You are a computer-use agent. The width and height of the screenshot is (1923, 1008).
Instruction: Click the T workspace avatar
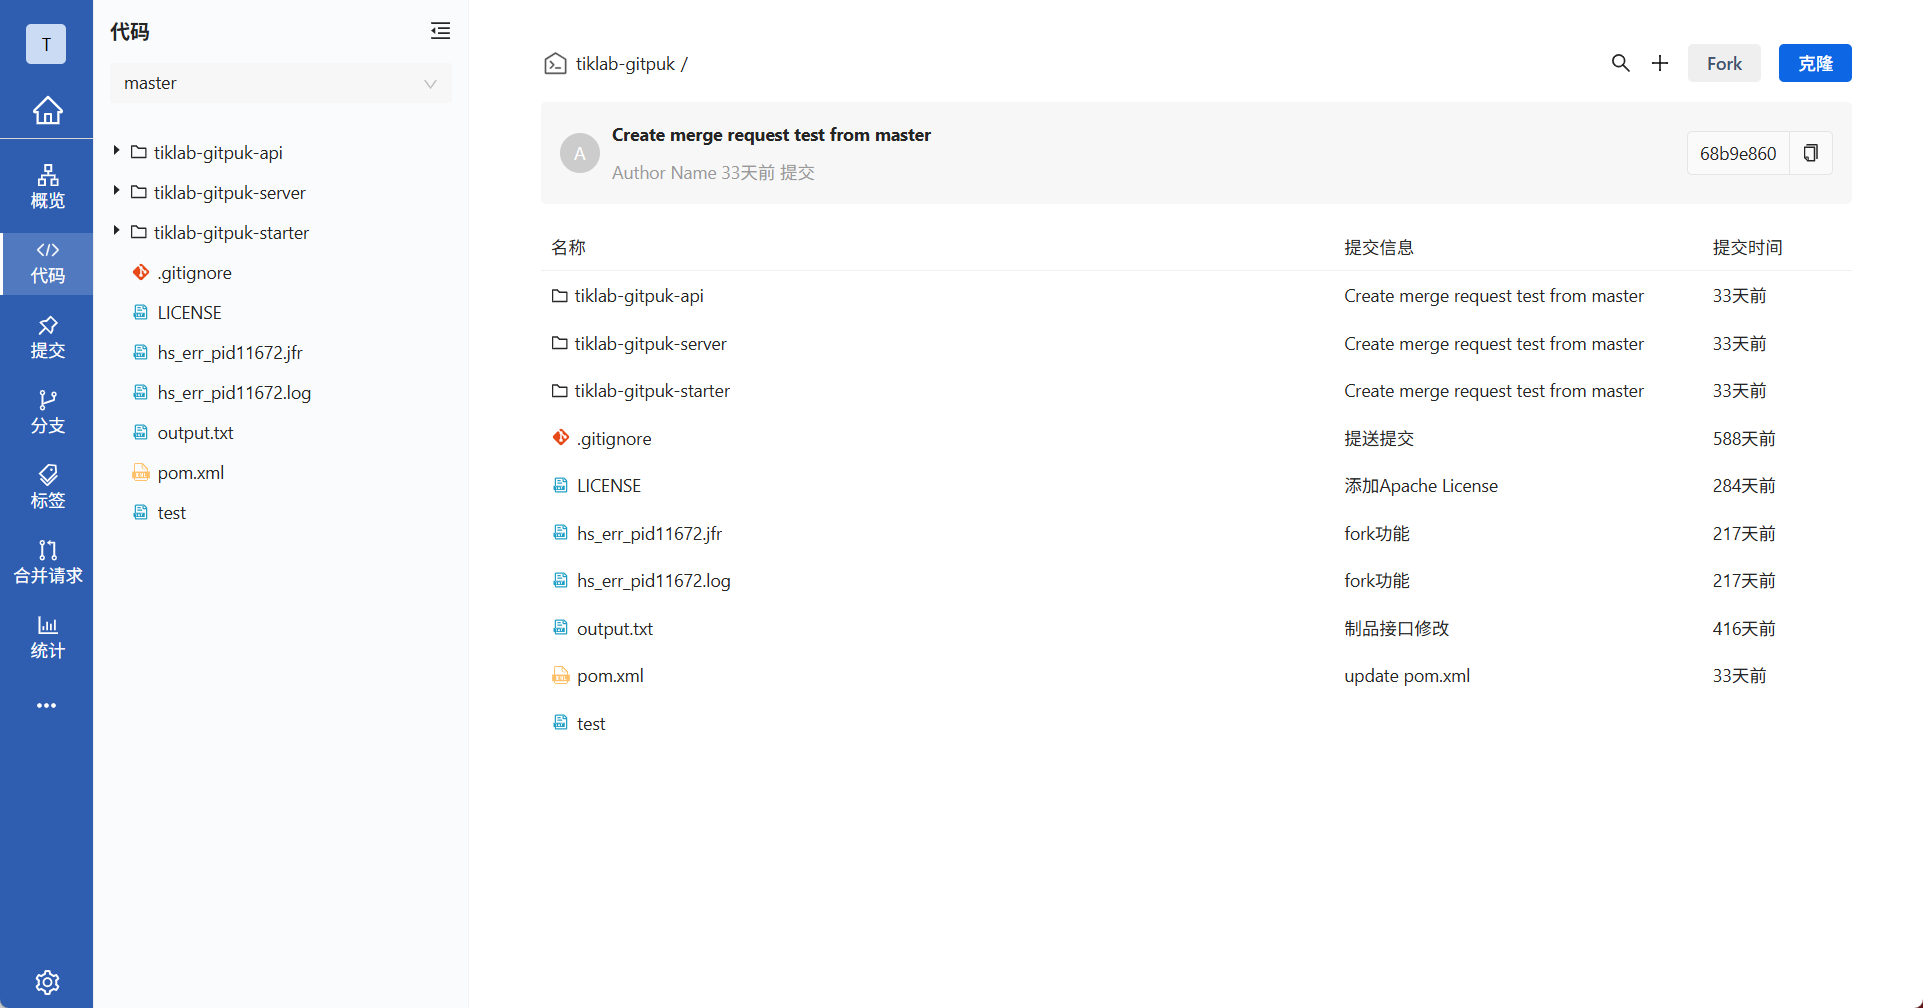(x=46, y=44)
